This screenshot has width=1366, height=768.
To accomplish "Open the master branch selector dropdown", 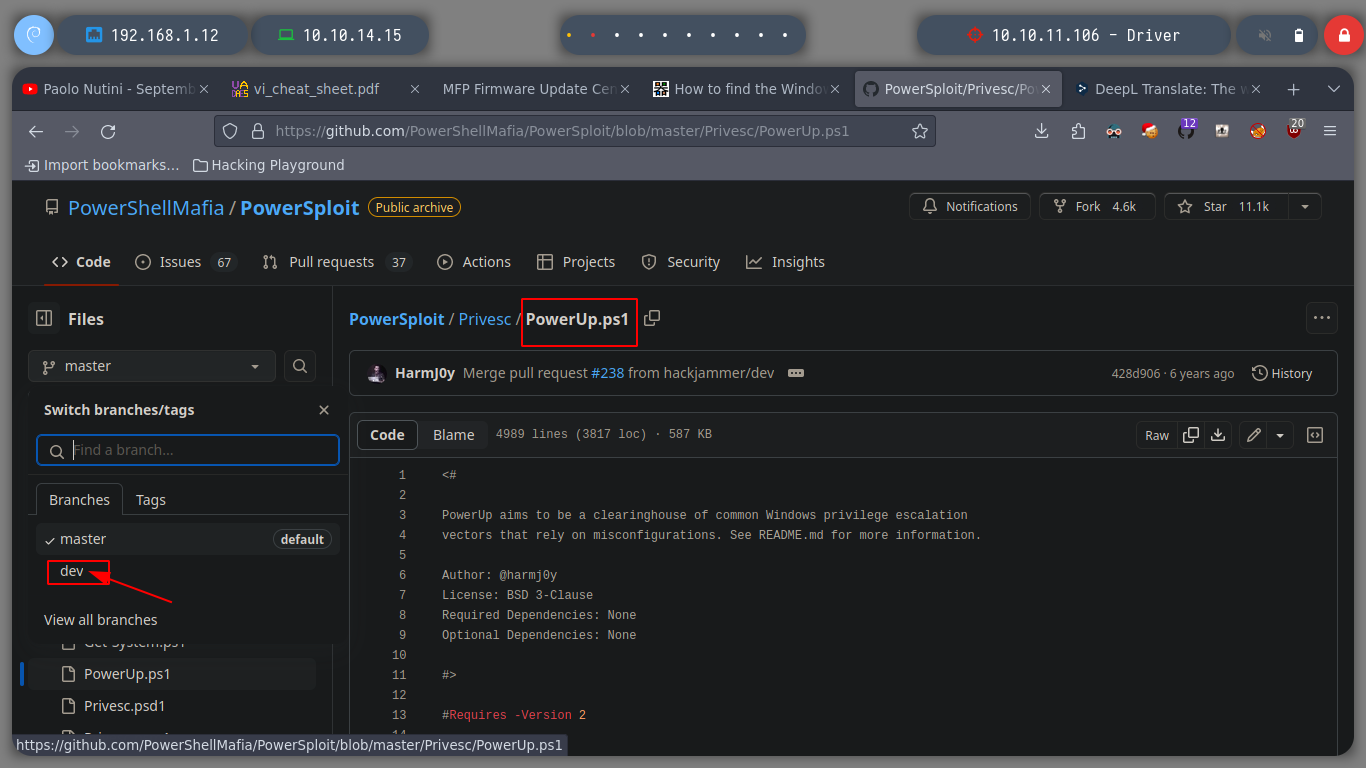I will point(151,366).
